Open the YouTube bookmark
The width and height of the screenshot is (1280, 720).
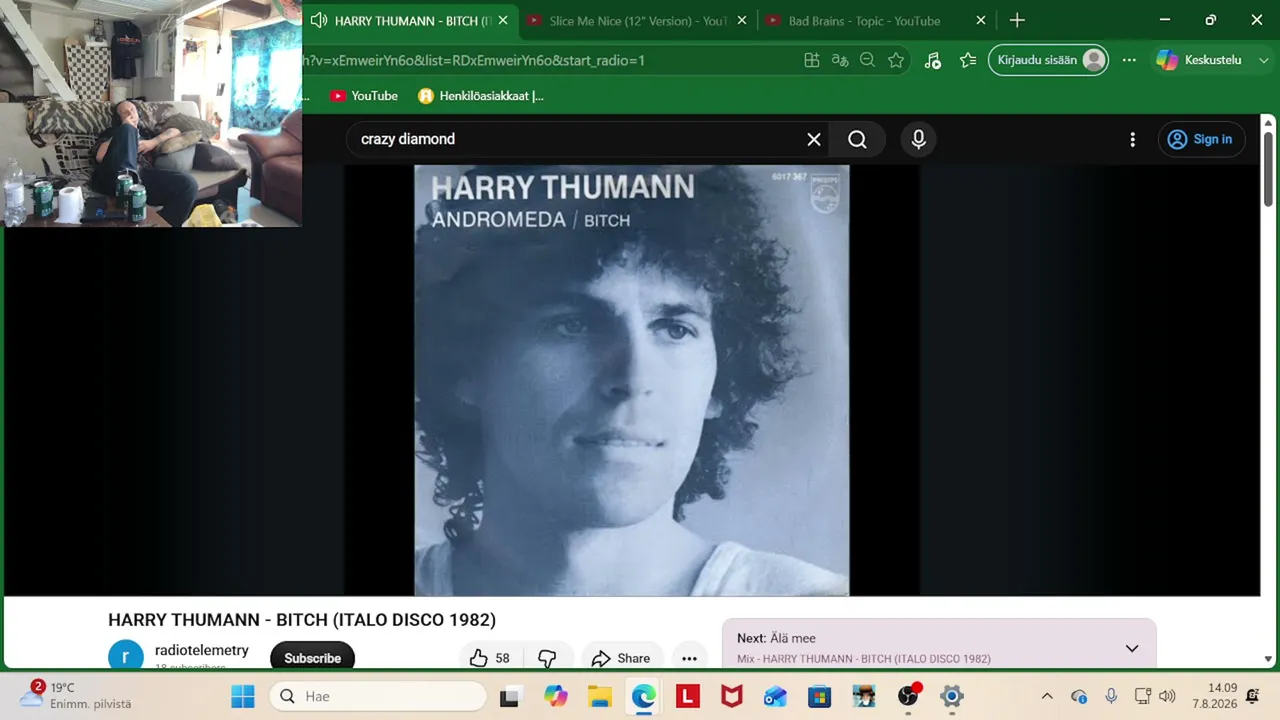pyautogui.click(x=364, y=96)
